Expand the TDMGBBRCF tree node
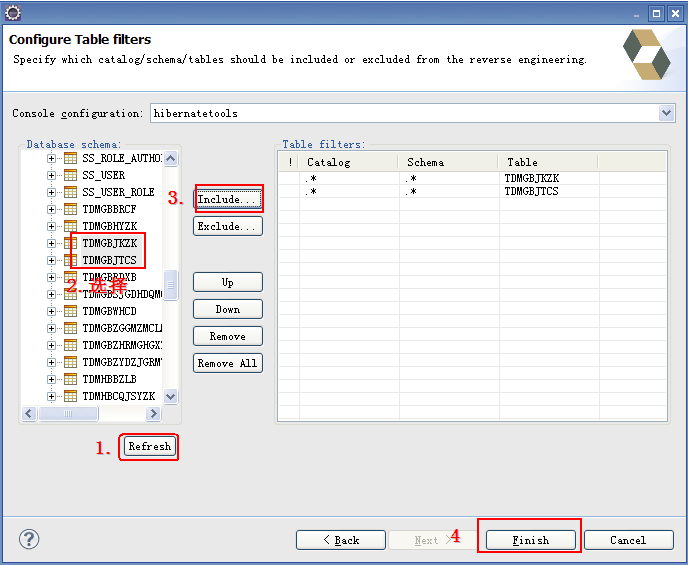This screenshot has height=565, width=688. 51,209
